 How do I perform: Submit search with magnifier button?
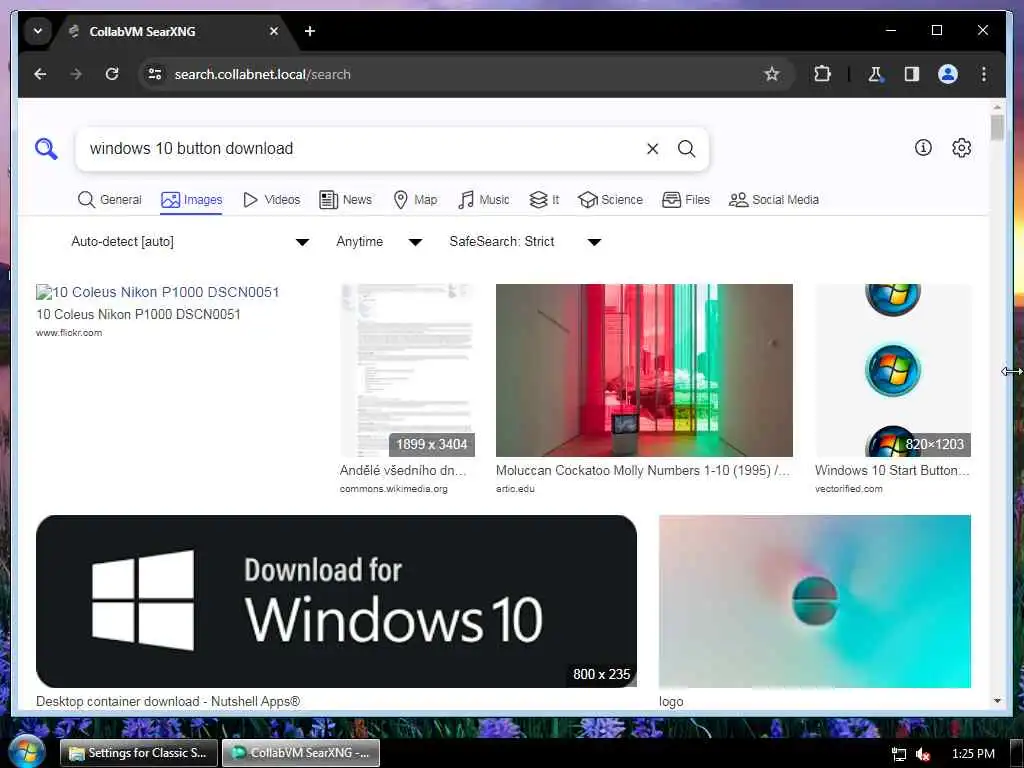coord(686,149)
